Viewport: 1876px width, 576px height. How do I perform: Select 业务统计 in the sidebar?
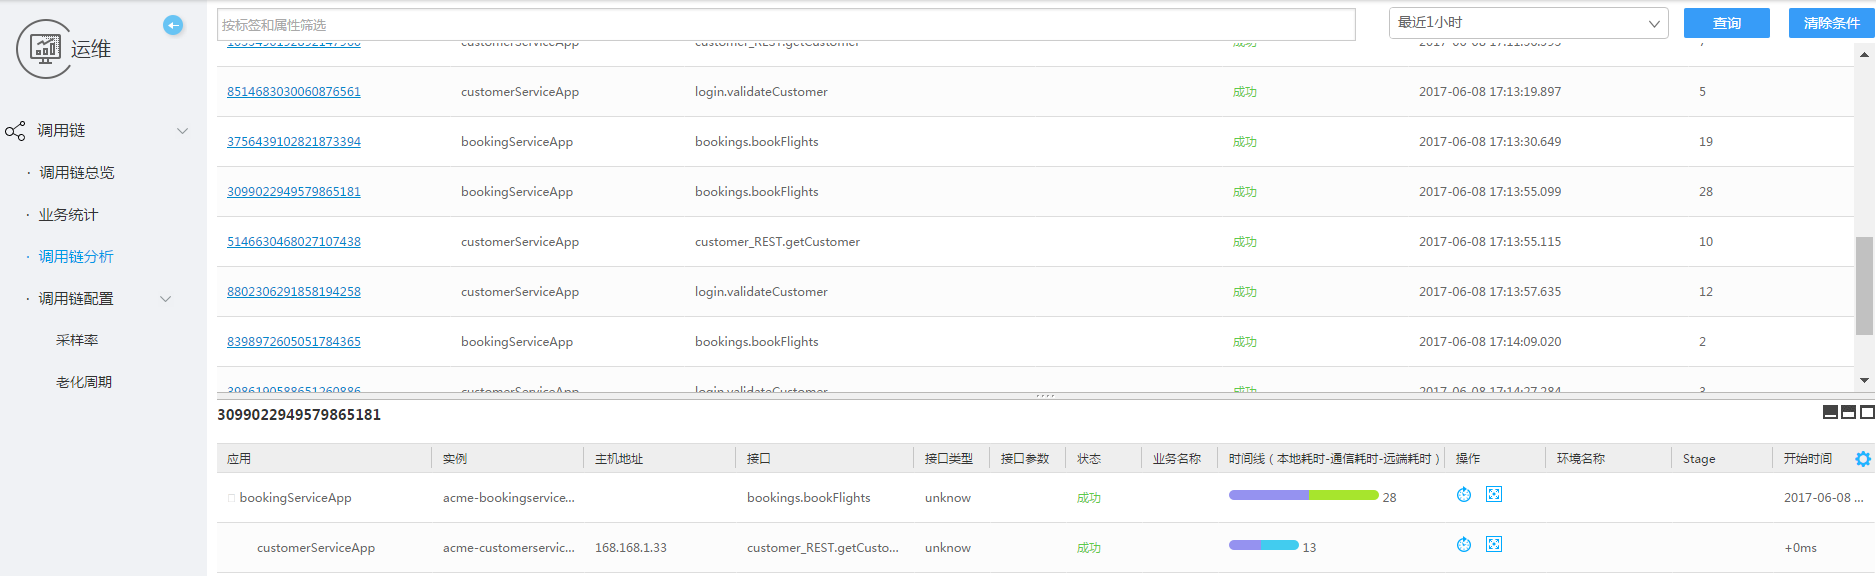(x=68, y=215)
